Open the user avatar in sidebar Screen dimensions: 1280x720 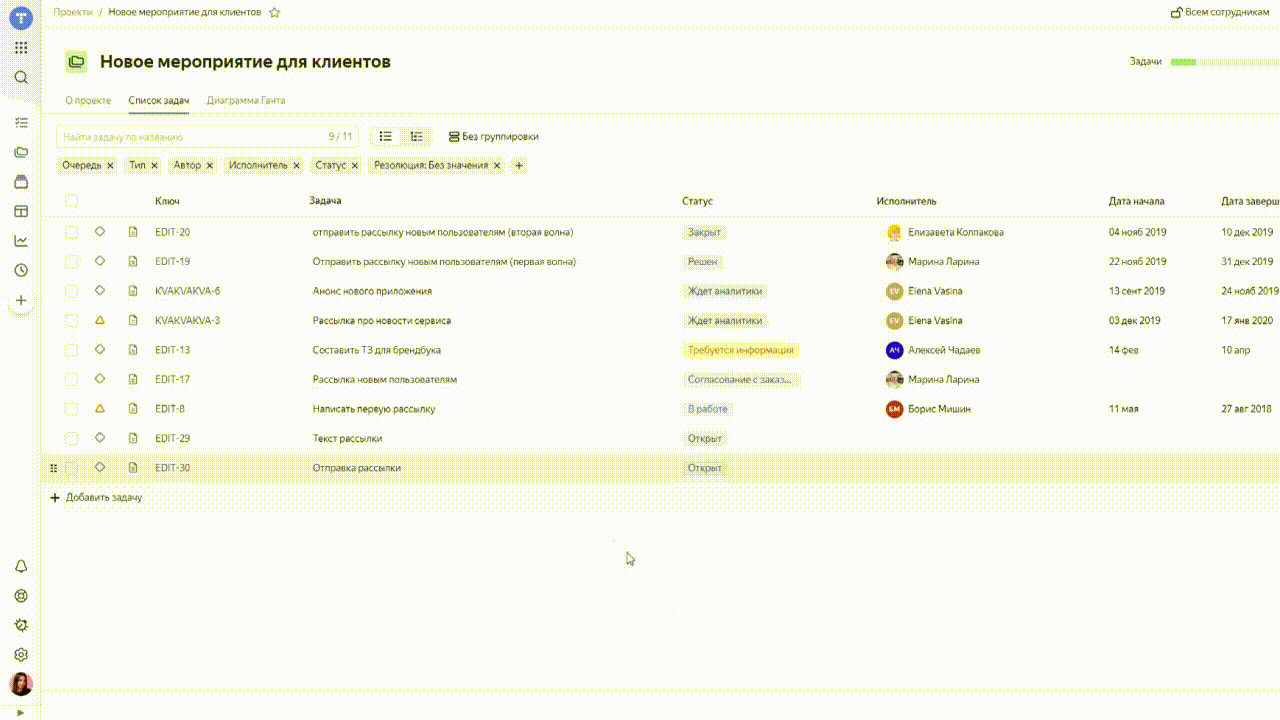click(21, 684)
